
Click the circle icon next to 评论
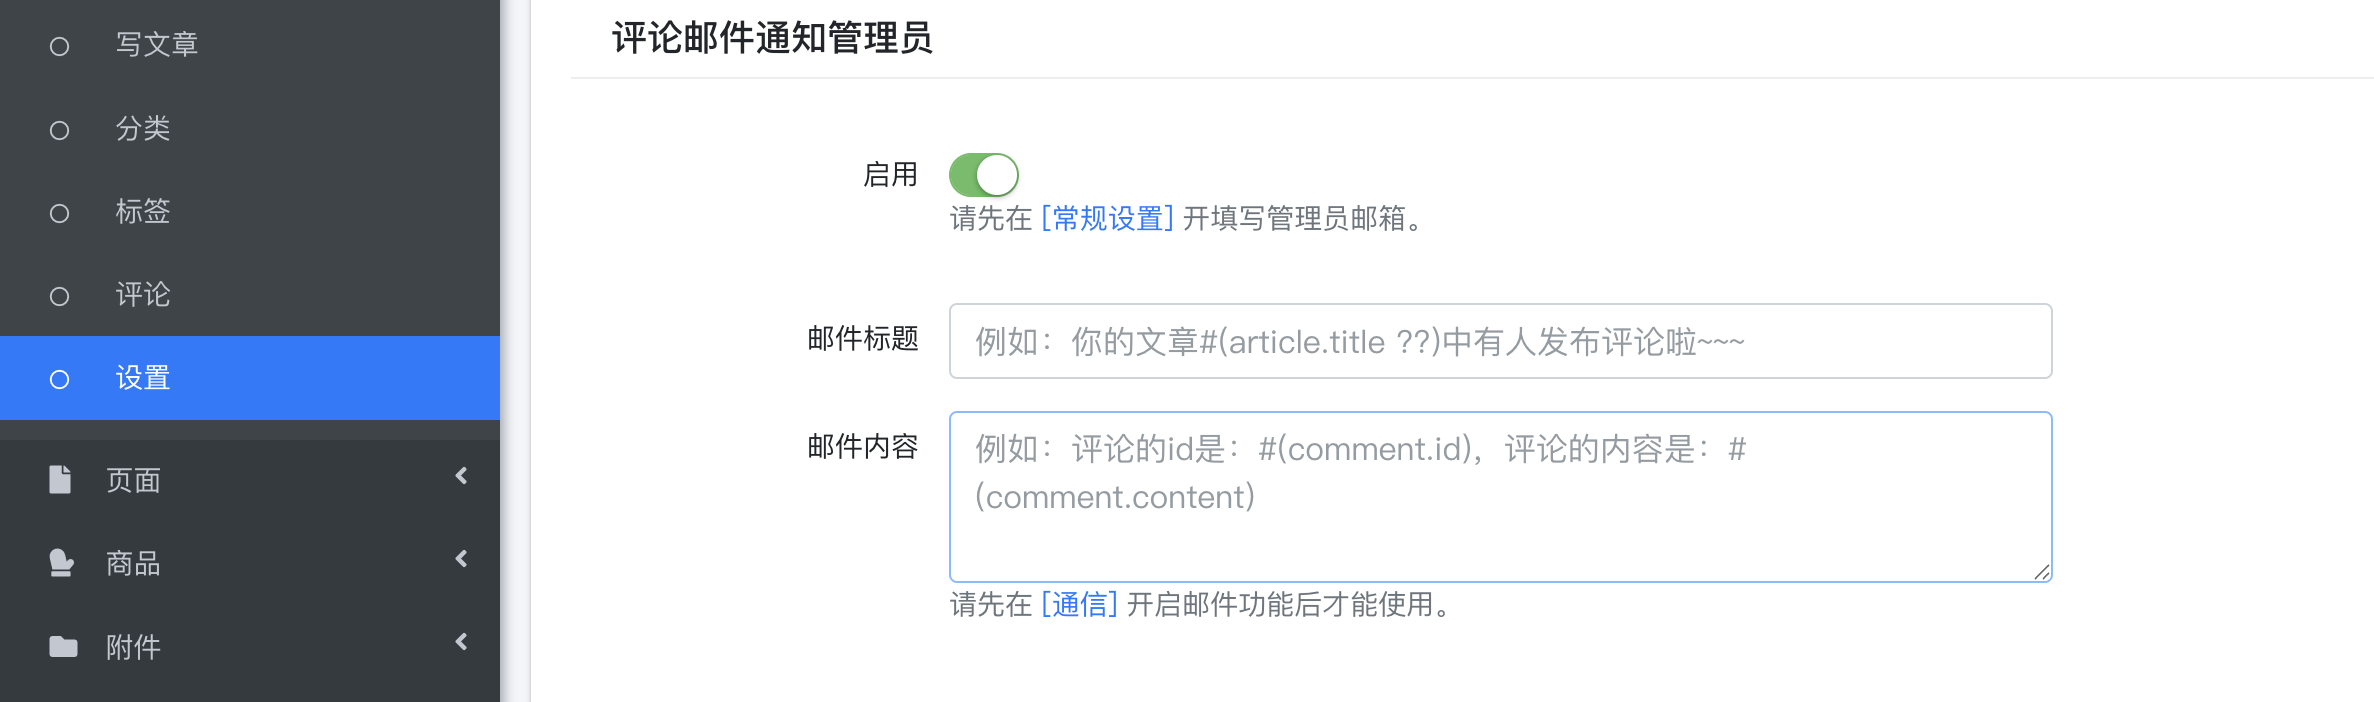pyautogui.click(x=59, y=296)
